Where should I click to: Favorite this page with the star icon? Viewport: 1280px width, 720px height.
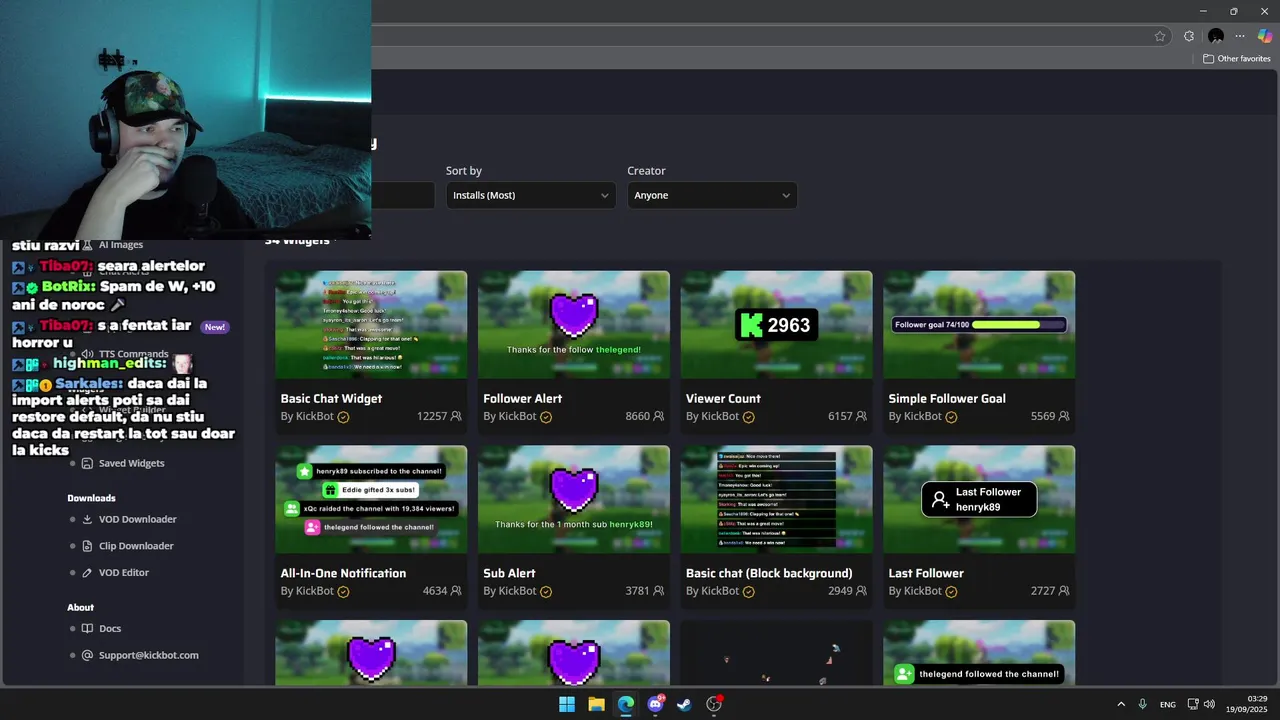click(1160, 36)
